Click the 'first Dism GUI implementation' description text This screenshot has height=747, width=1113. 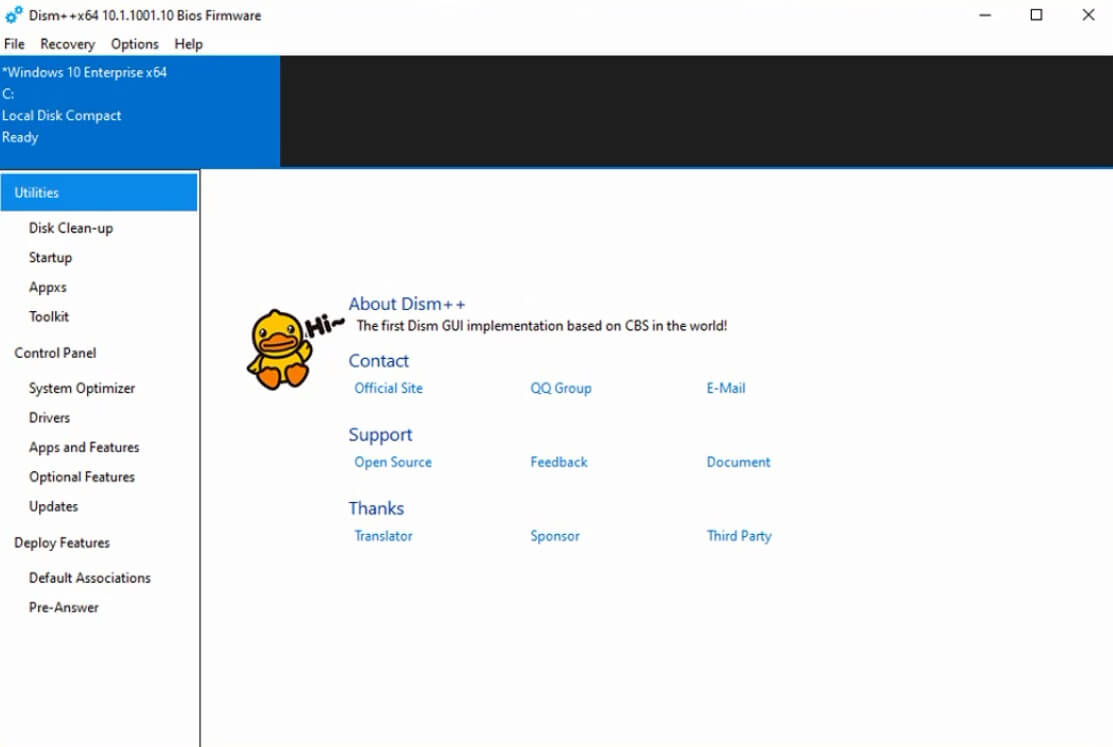tap(542, 326)
